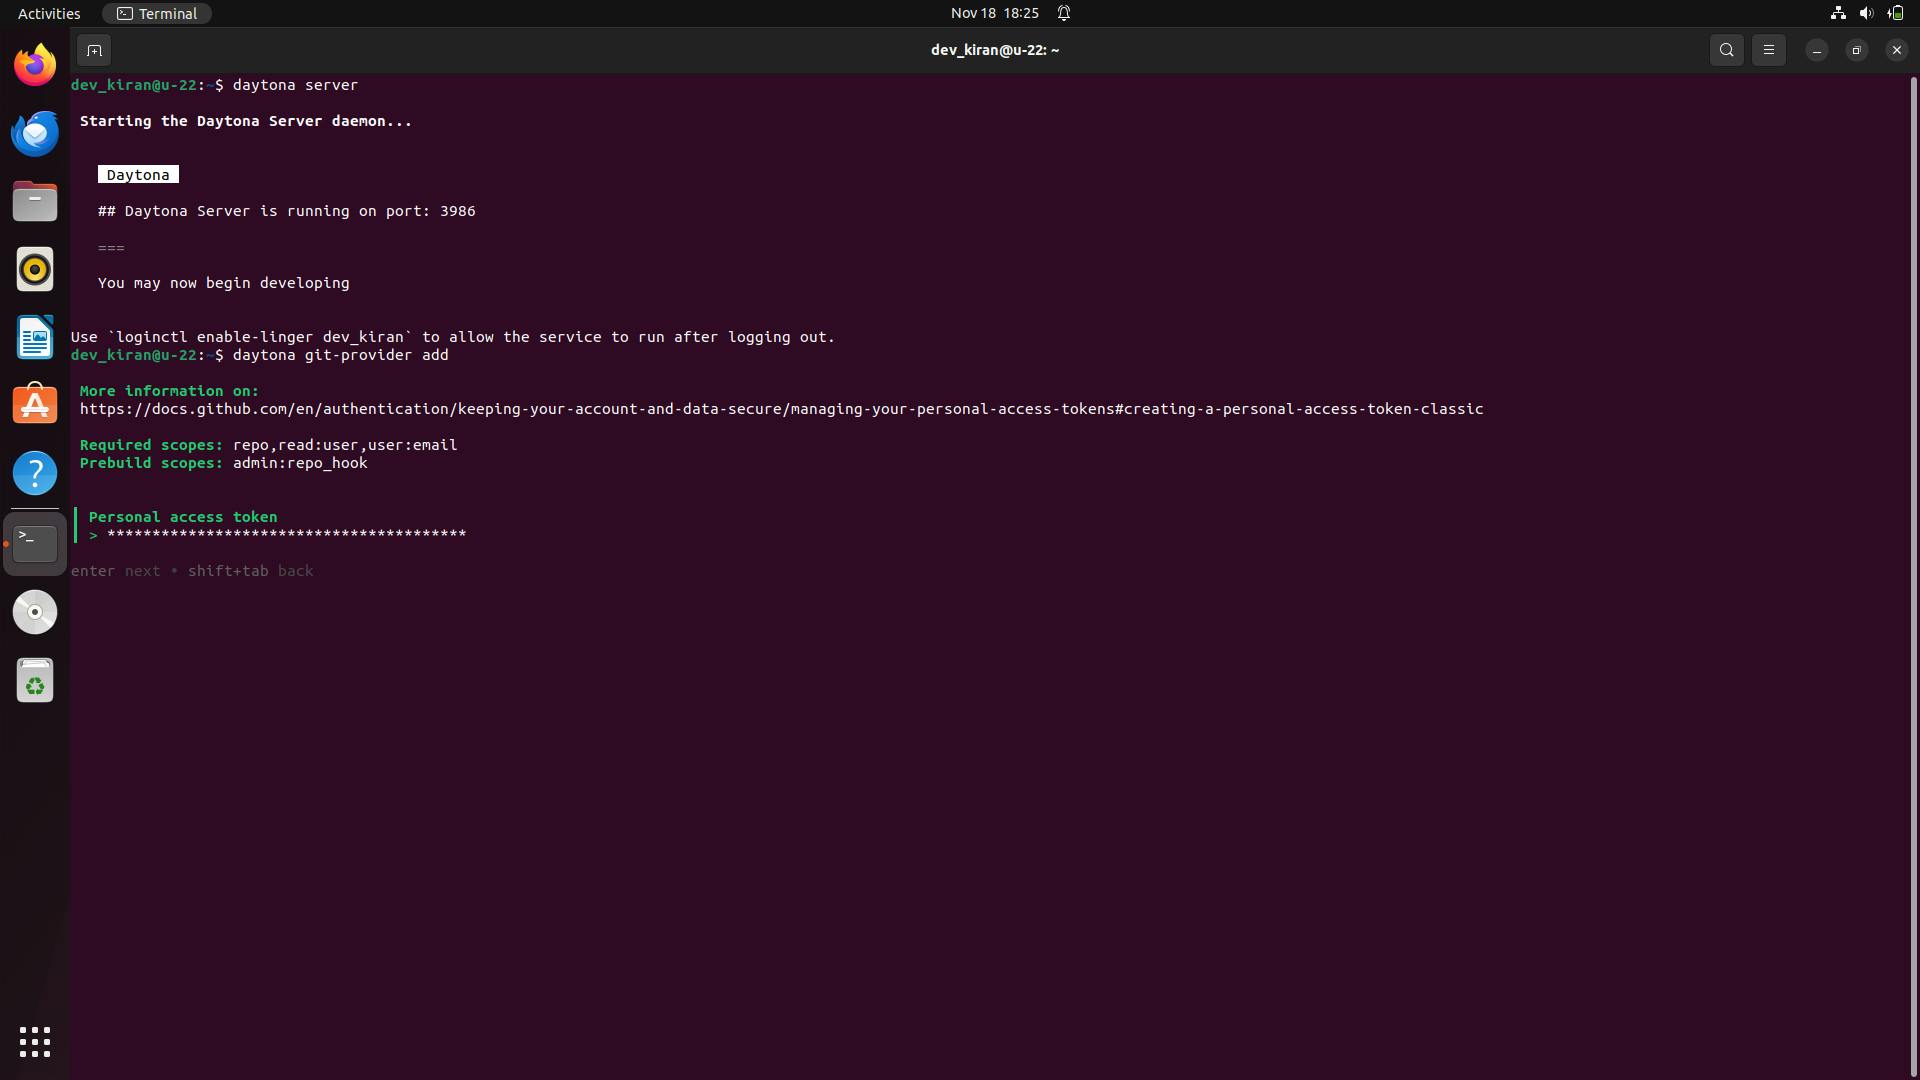The image size is (1920, 1080).
Task: Open terminal search
Action: (x=1726, y=50)
